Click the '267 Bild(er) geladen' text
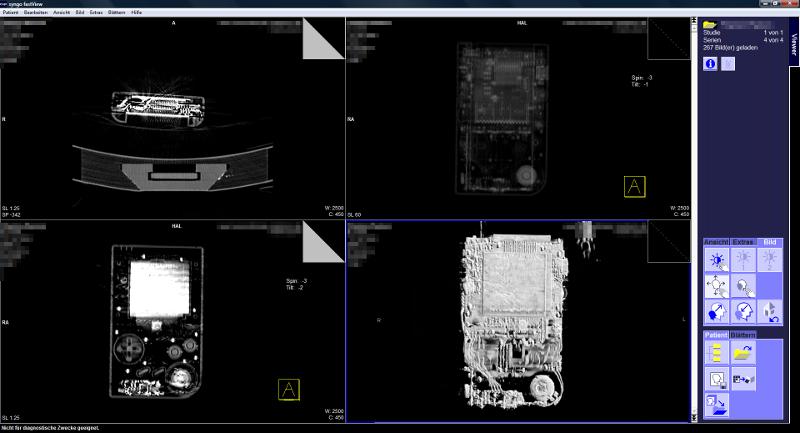 pos(730,47)
